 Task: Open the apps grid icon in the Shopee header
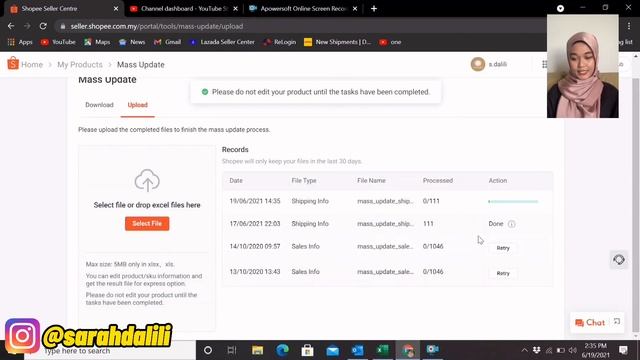[x=544, y=64]
